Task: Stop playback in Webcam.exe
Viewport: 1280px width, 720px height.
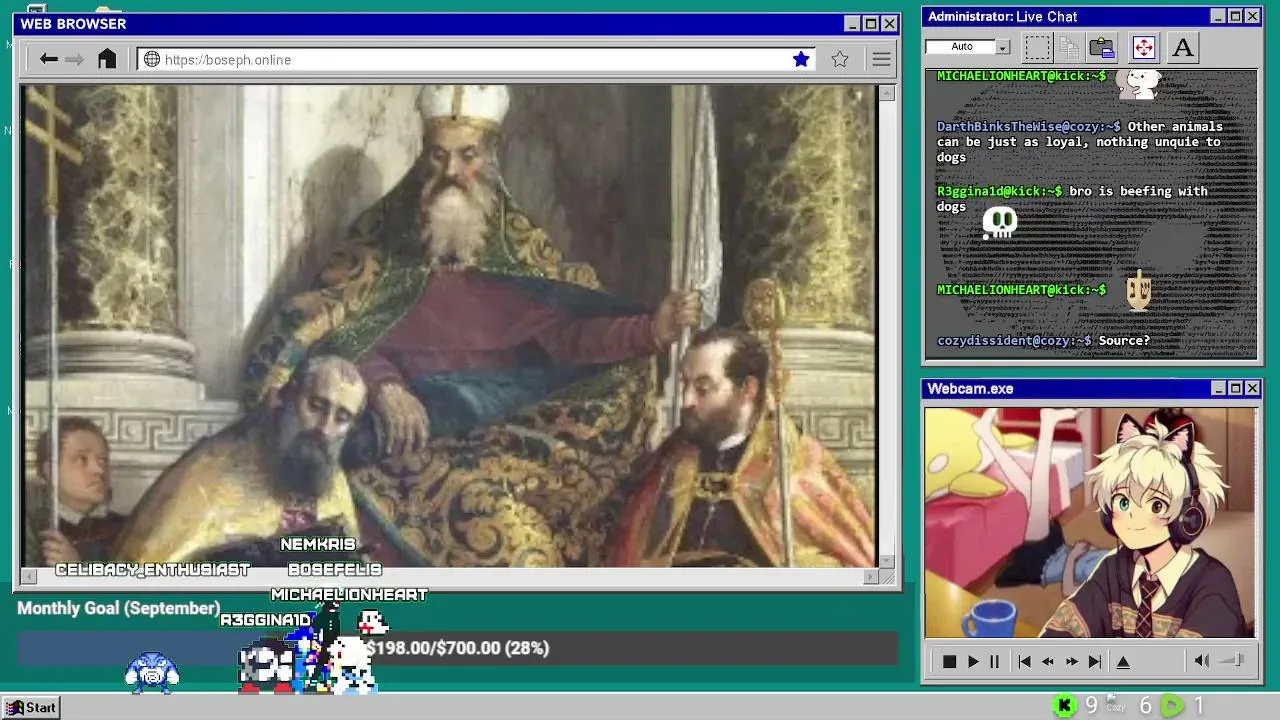Action: [949, 662]
